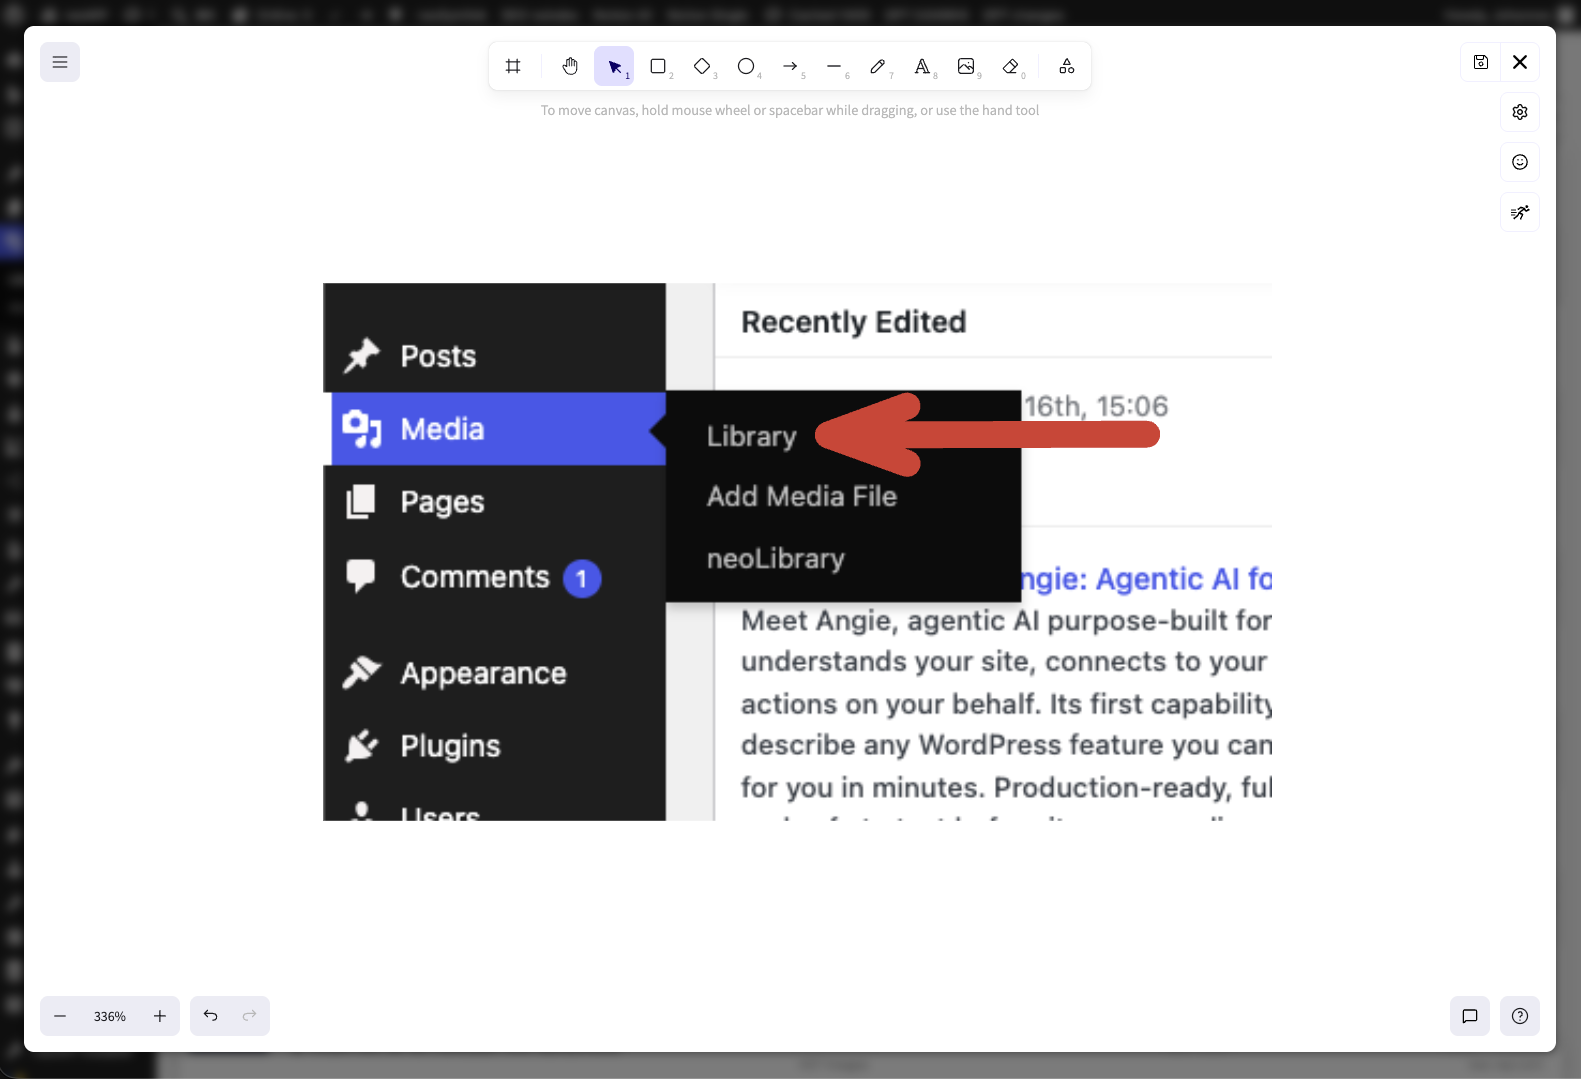Open the help question mark button
This screenshot has width=1581, height=1079.
(1520, 1016)
